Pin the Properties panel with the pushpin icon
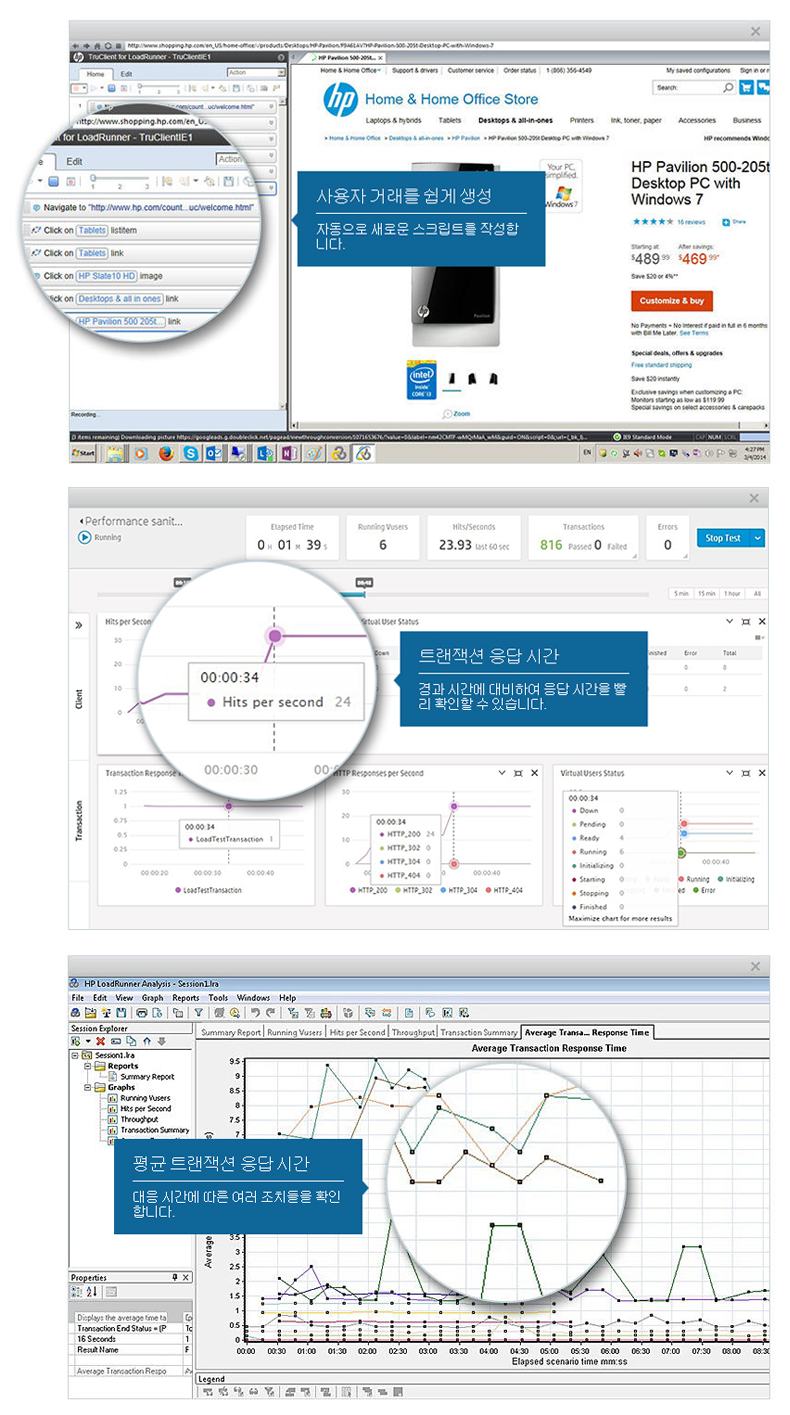 174,1277
